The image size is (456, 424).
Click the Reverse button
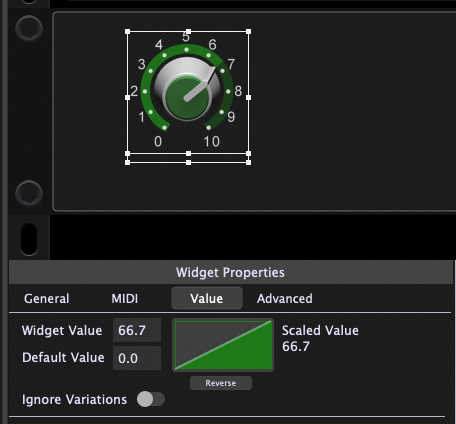click(221, 383)
